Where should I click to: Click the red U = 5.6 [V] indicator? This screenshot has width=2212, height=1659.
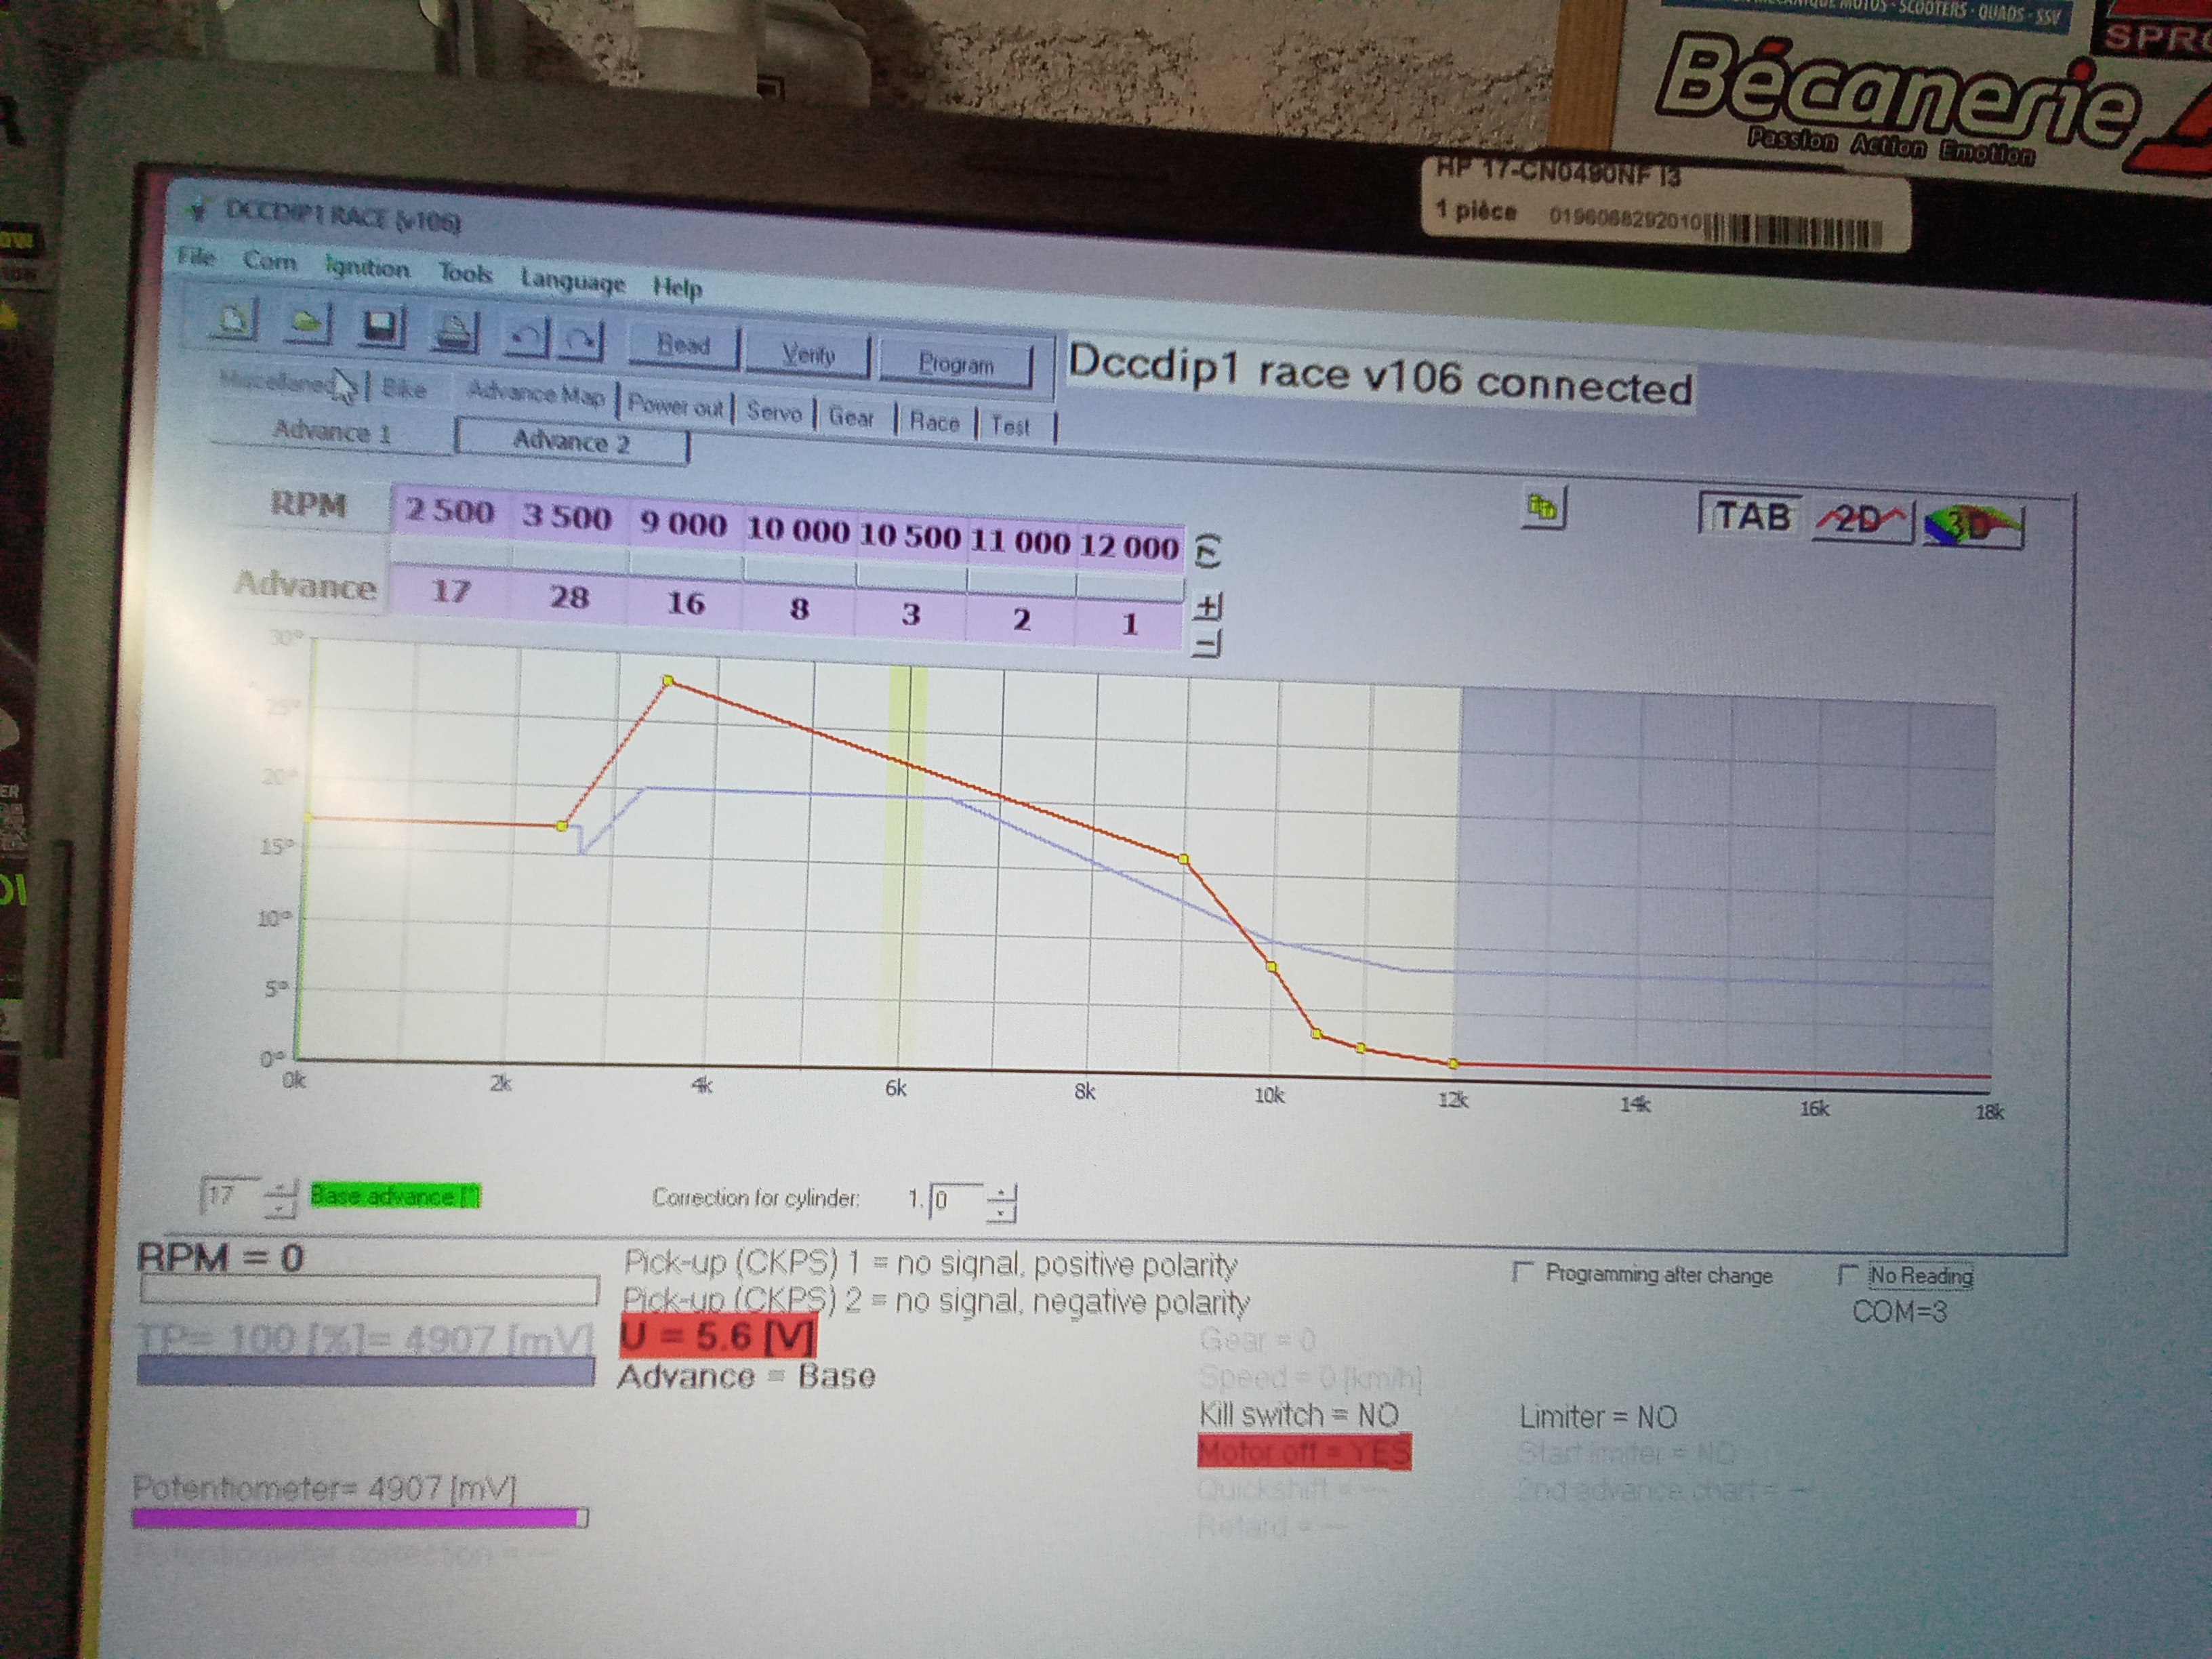click(718, 1337)
